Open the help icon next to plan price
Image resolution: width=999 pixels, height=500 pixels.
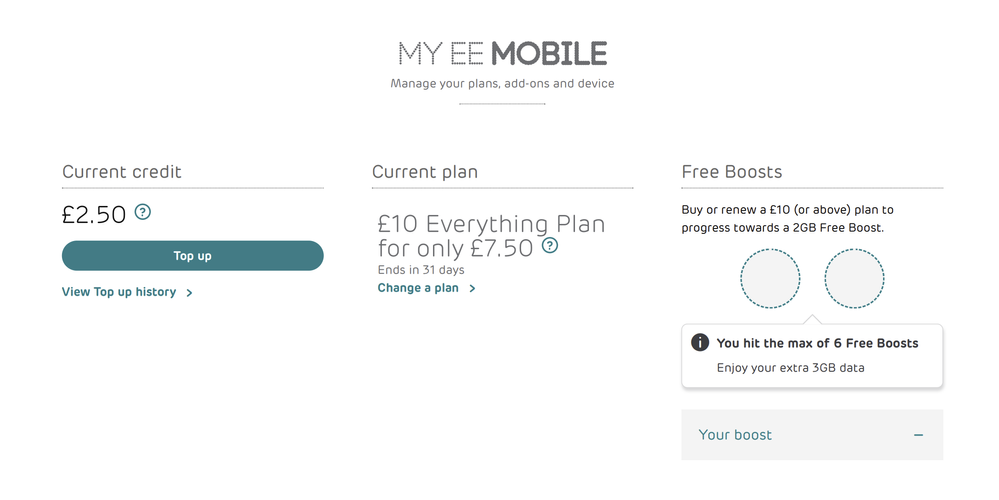(x=550, y=245)
